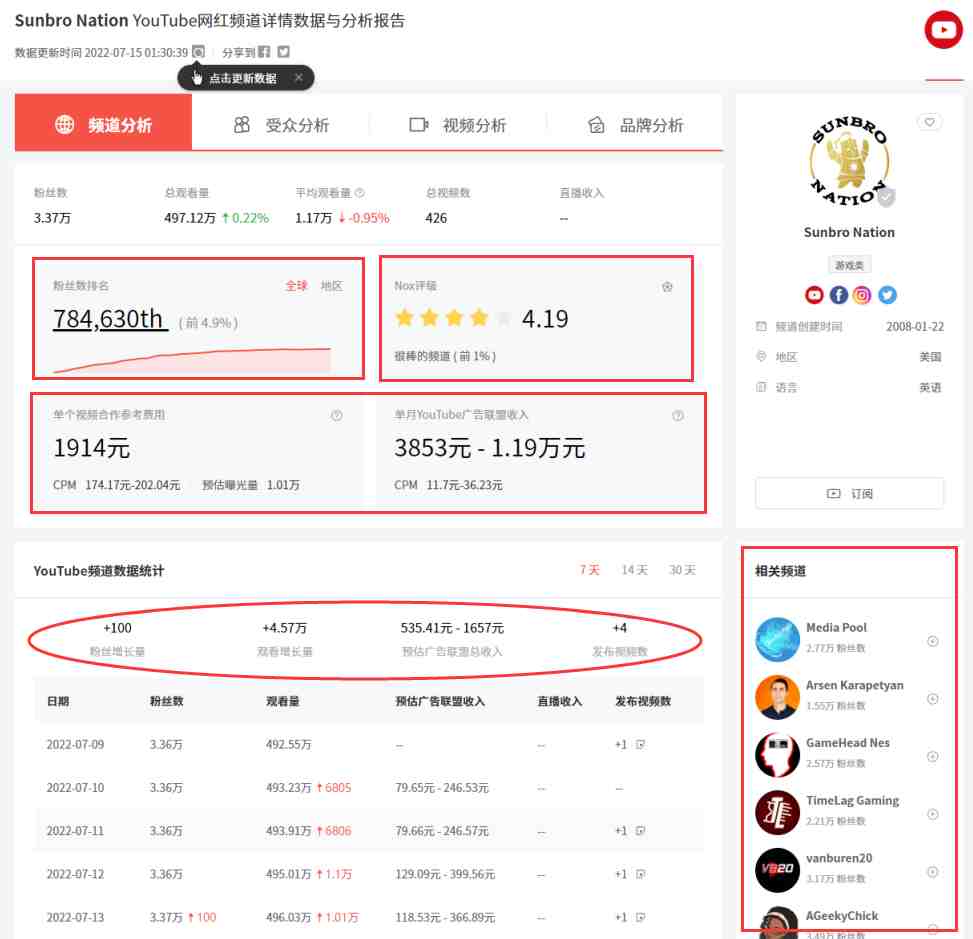Viewport: 973px width, 939px height.
Task: Switch to the 视频分析 tab
Action: (x=458, y=125)
